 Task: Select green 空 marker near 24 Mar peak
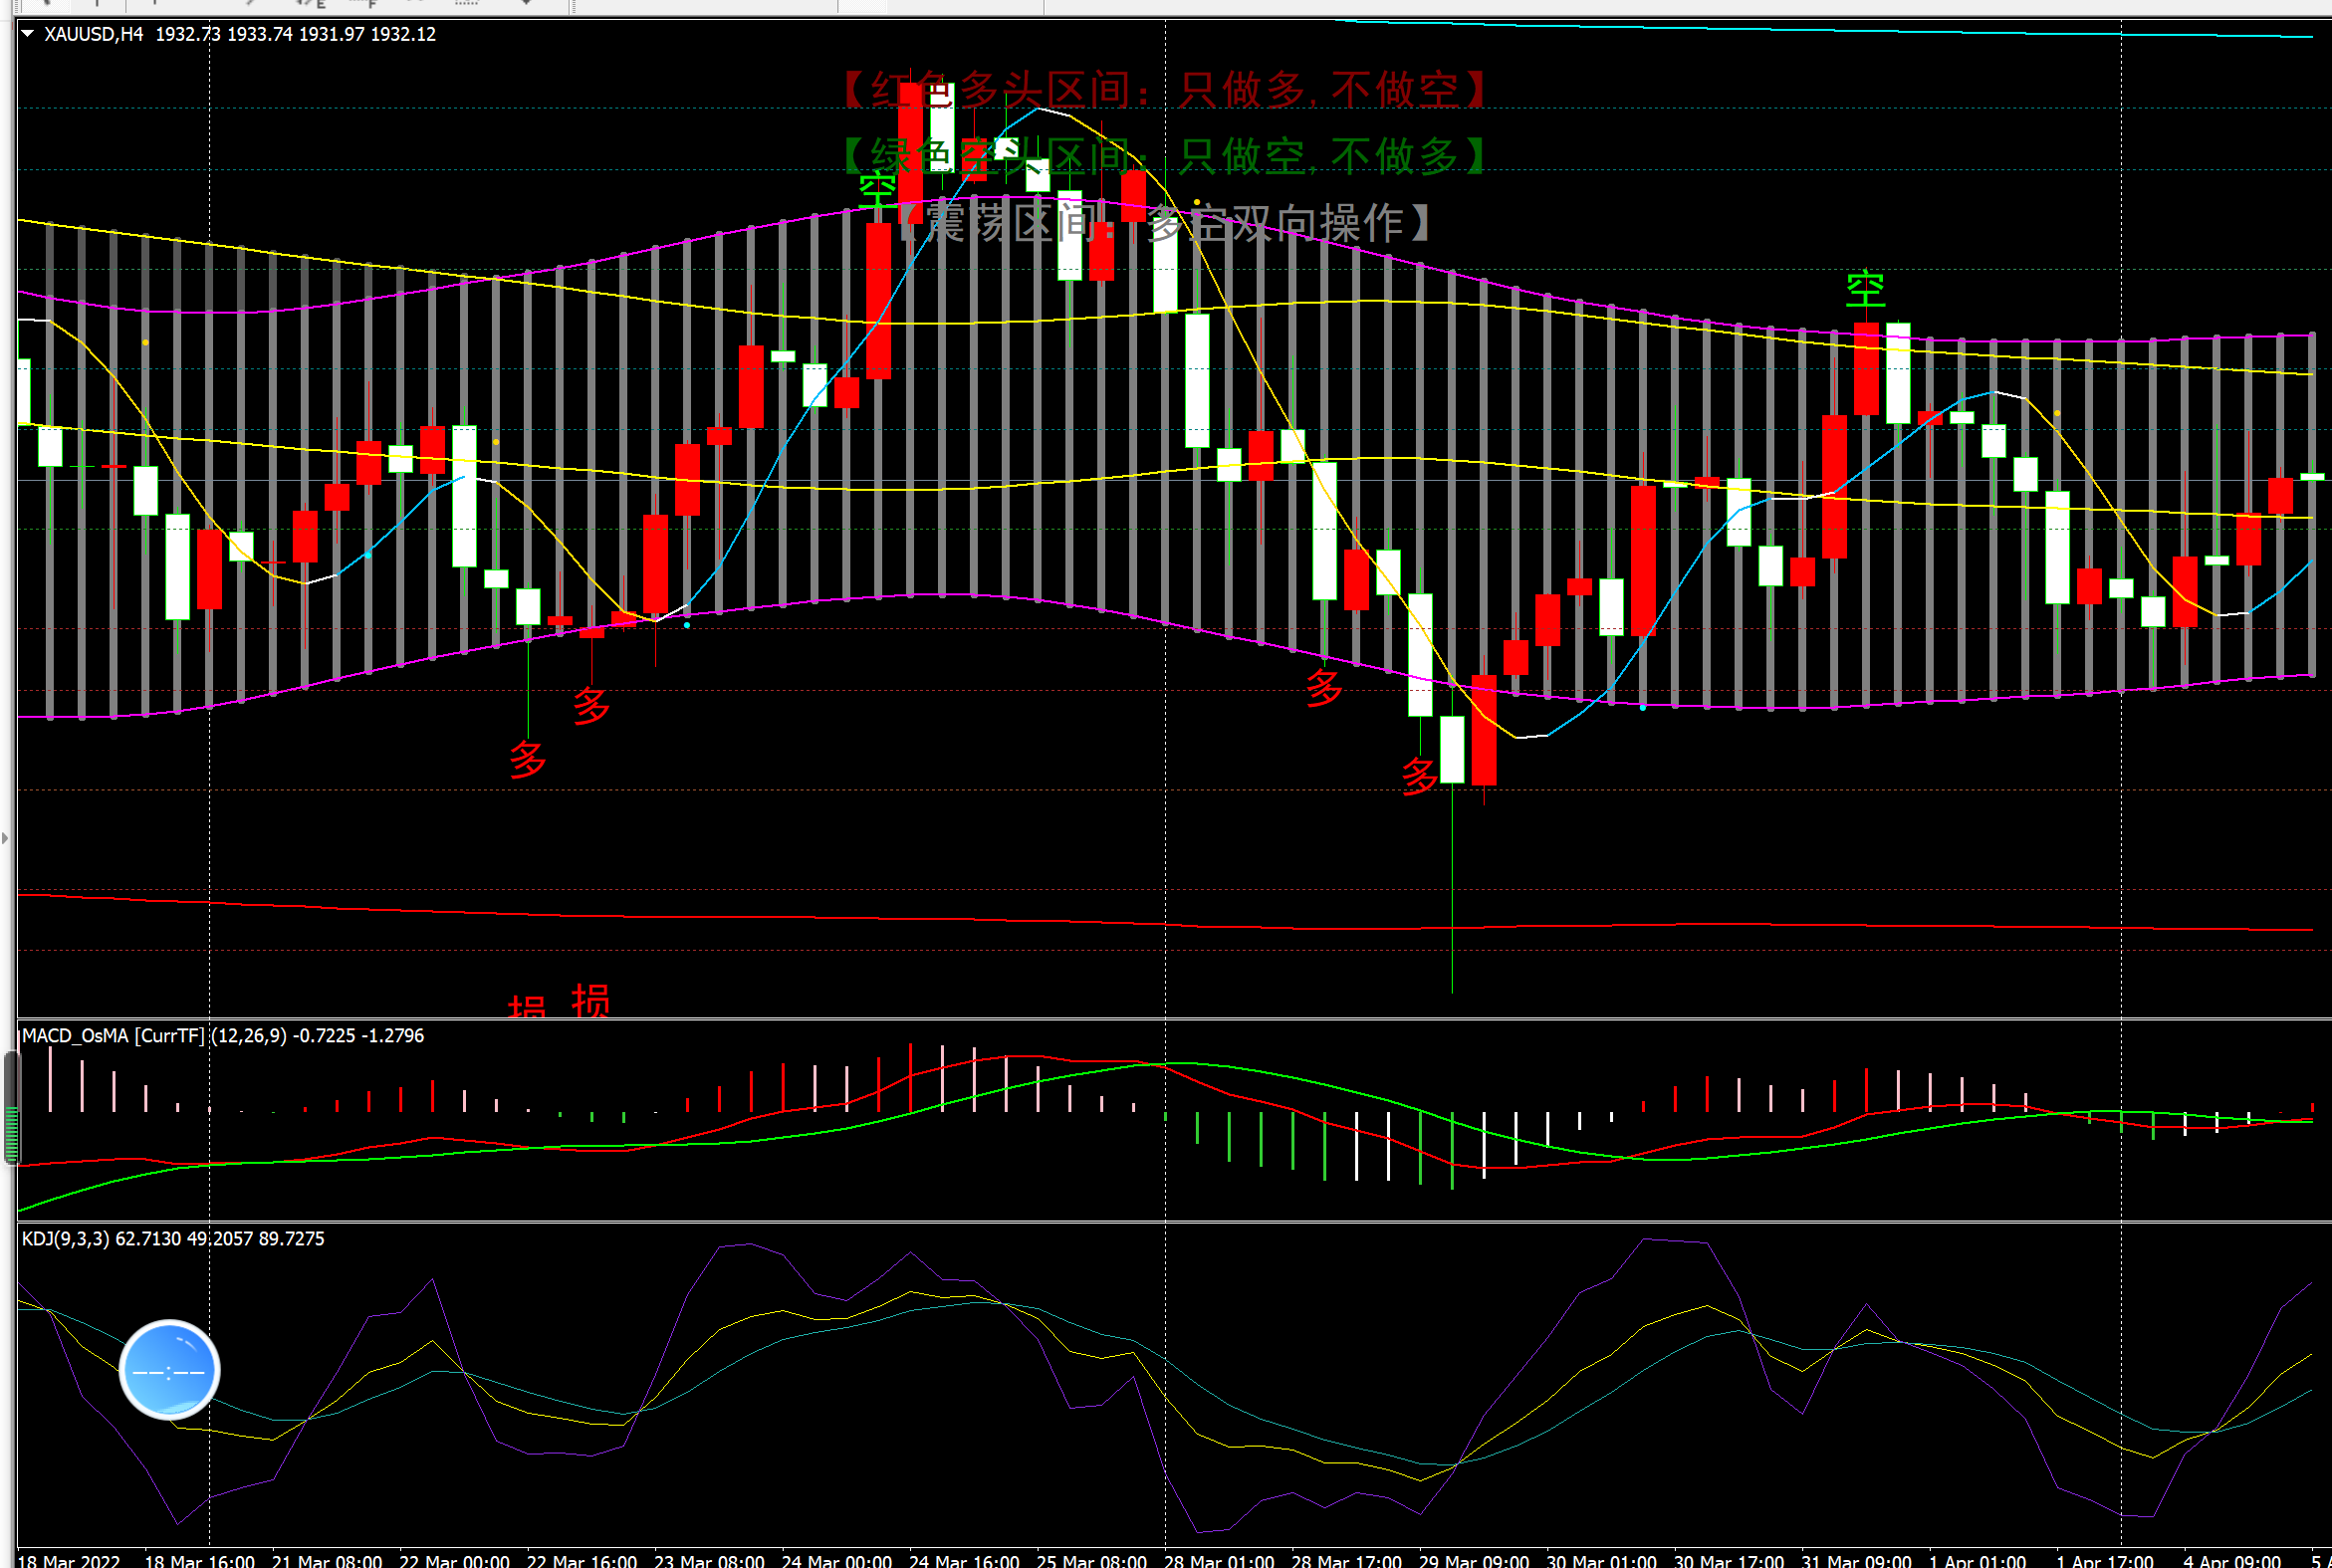point(877,188)
